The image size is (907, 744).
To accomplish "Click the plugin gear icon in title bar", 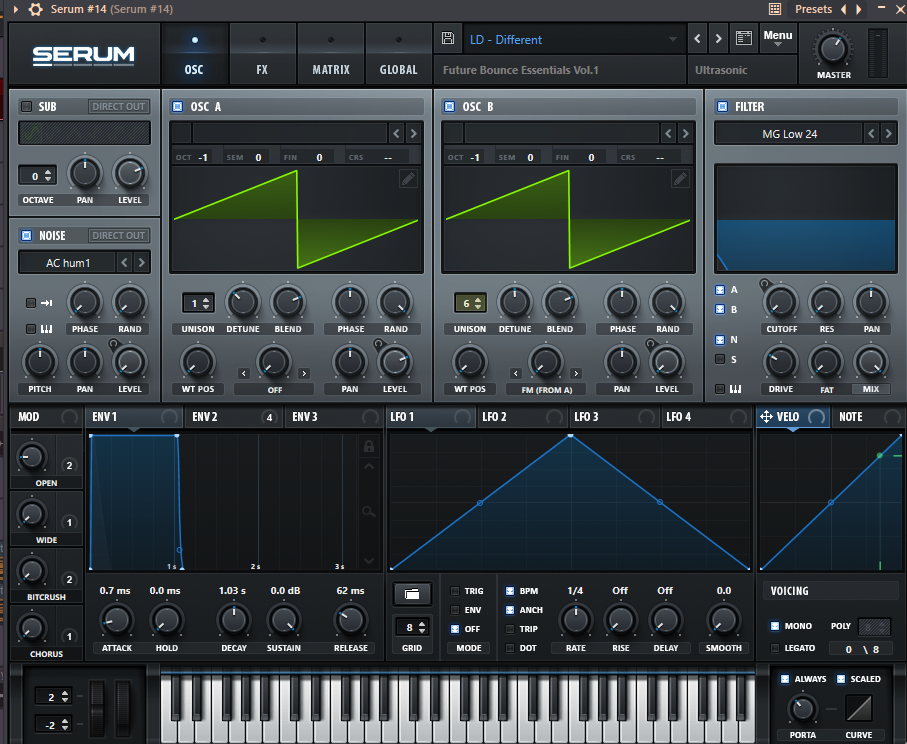I will [x=35, y=9].
